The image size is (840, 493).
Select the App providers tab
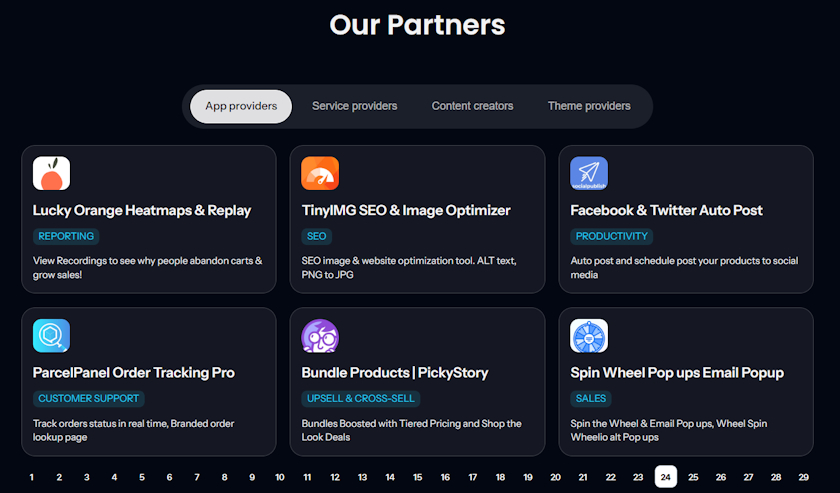tap(241, 106)
